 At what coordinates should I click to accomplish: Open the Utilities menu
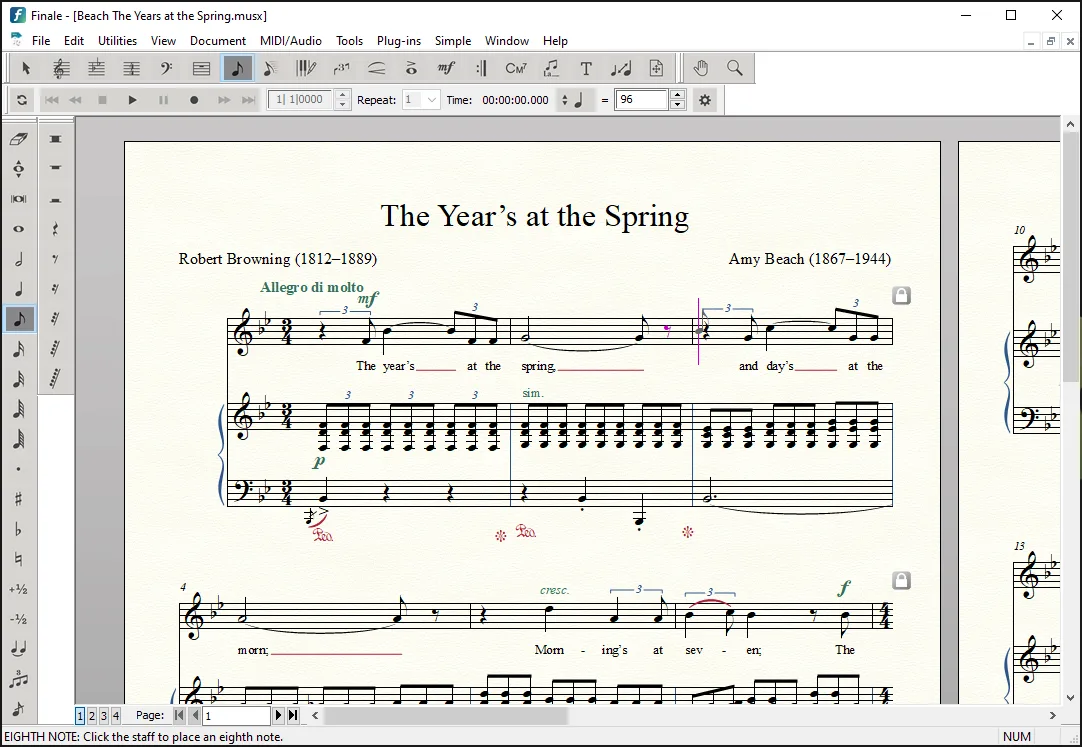(x=117, y=41)
